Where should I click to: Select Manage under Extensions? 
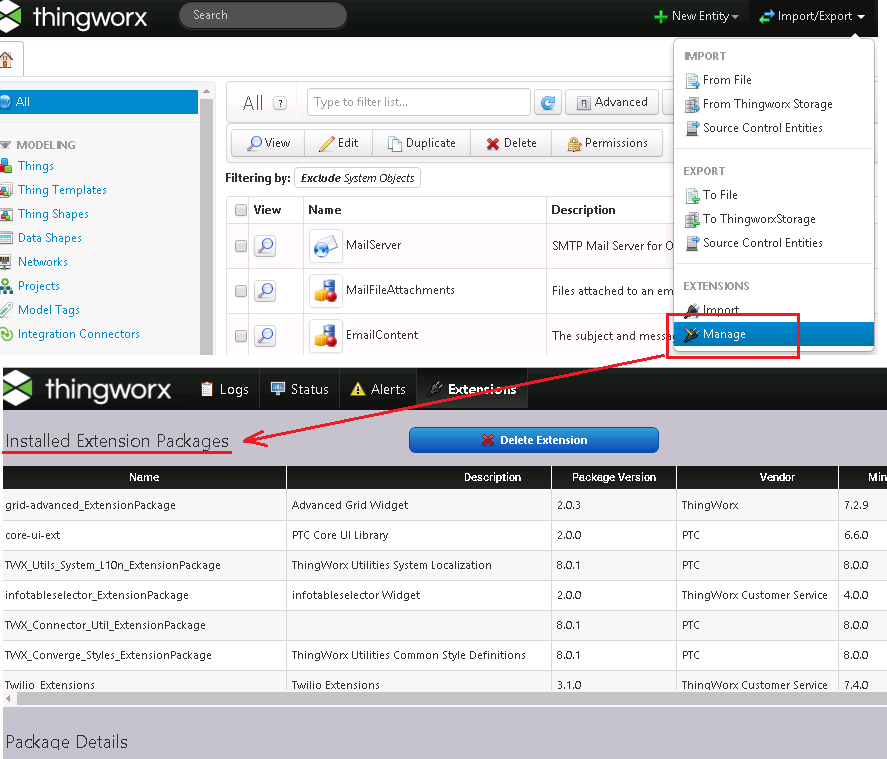tap(774, 334)
